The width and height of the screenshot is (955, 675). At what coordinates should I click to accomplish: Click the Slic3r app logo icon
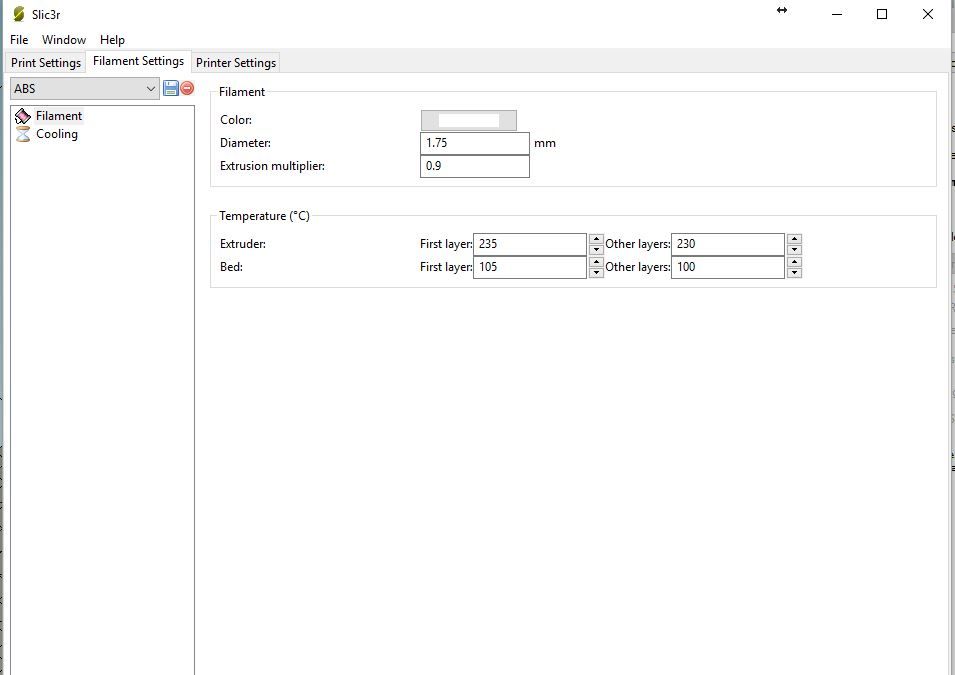[x=19, y=13]
